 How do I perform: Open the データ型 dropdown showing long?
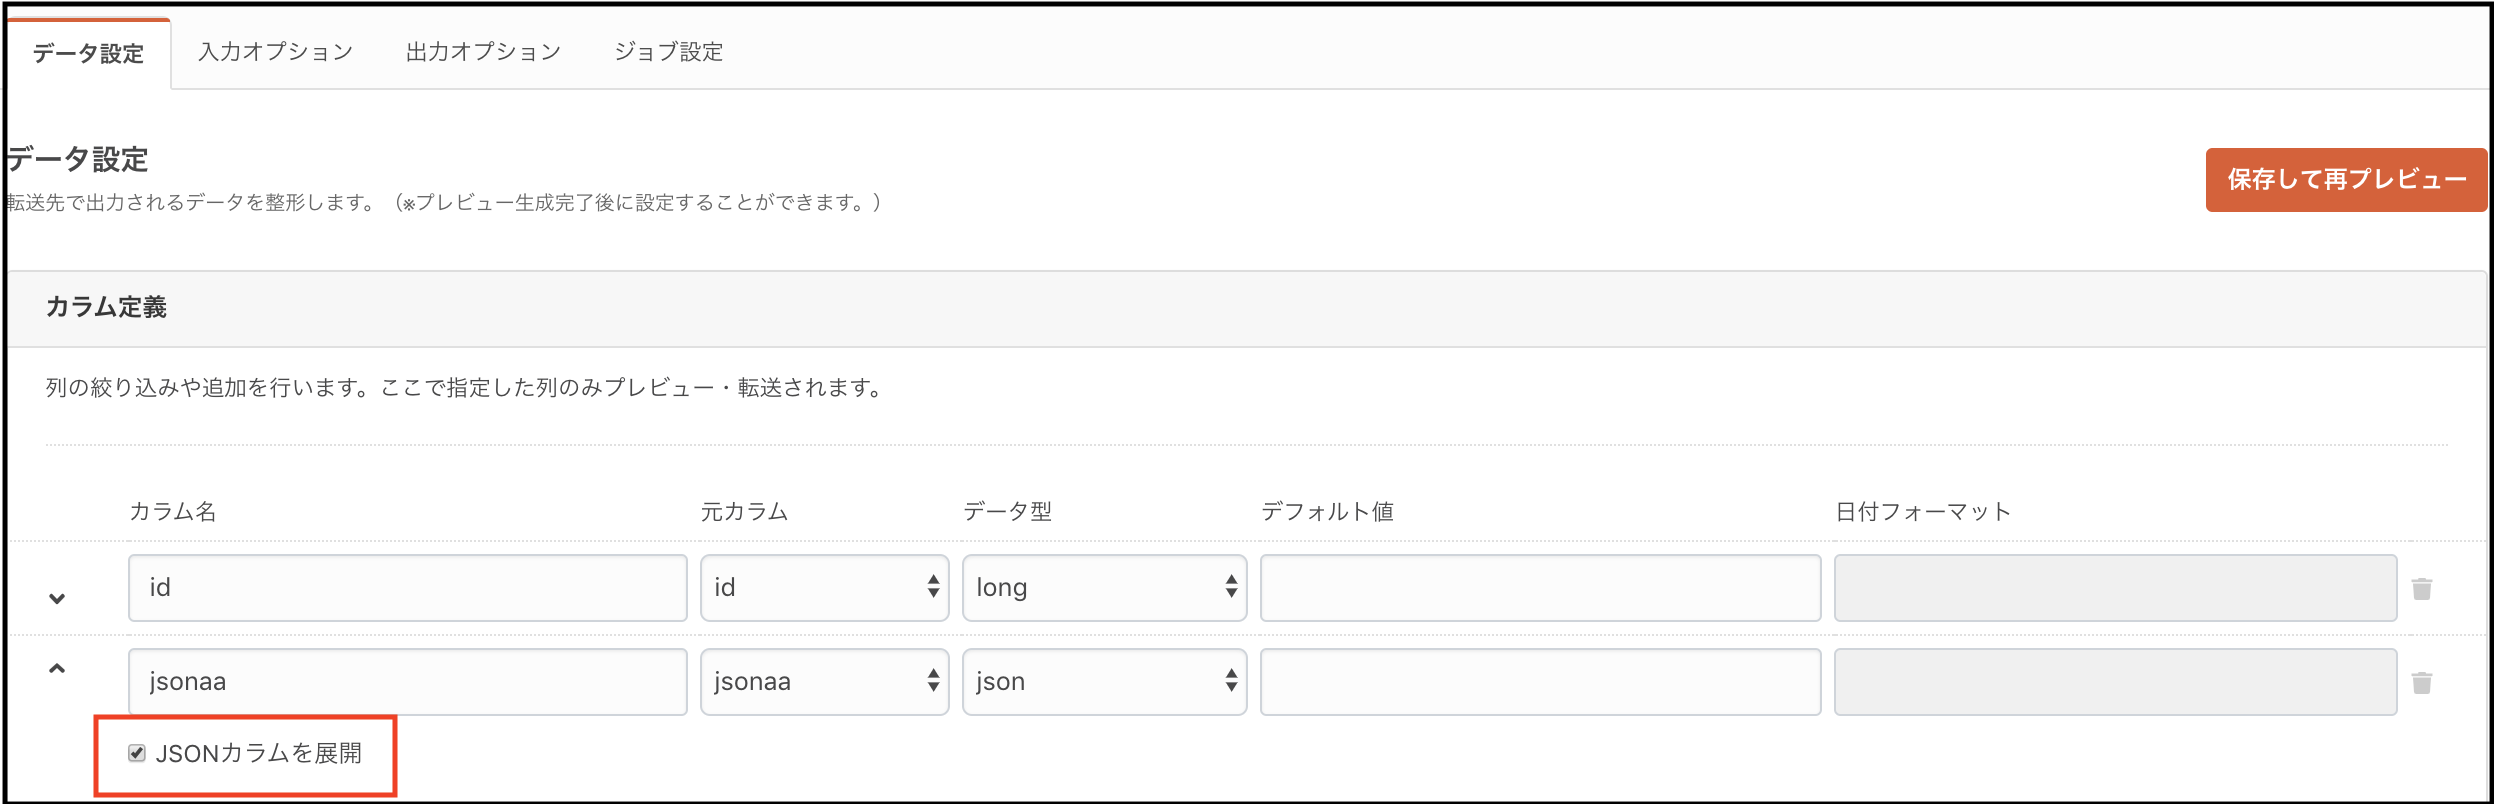(1104, 588)
